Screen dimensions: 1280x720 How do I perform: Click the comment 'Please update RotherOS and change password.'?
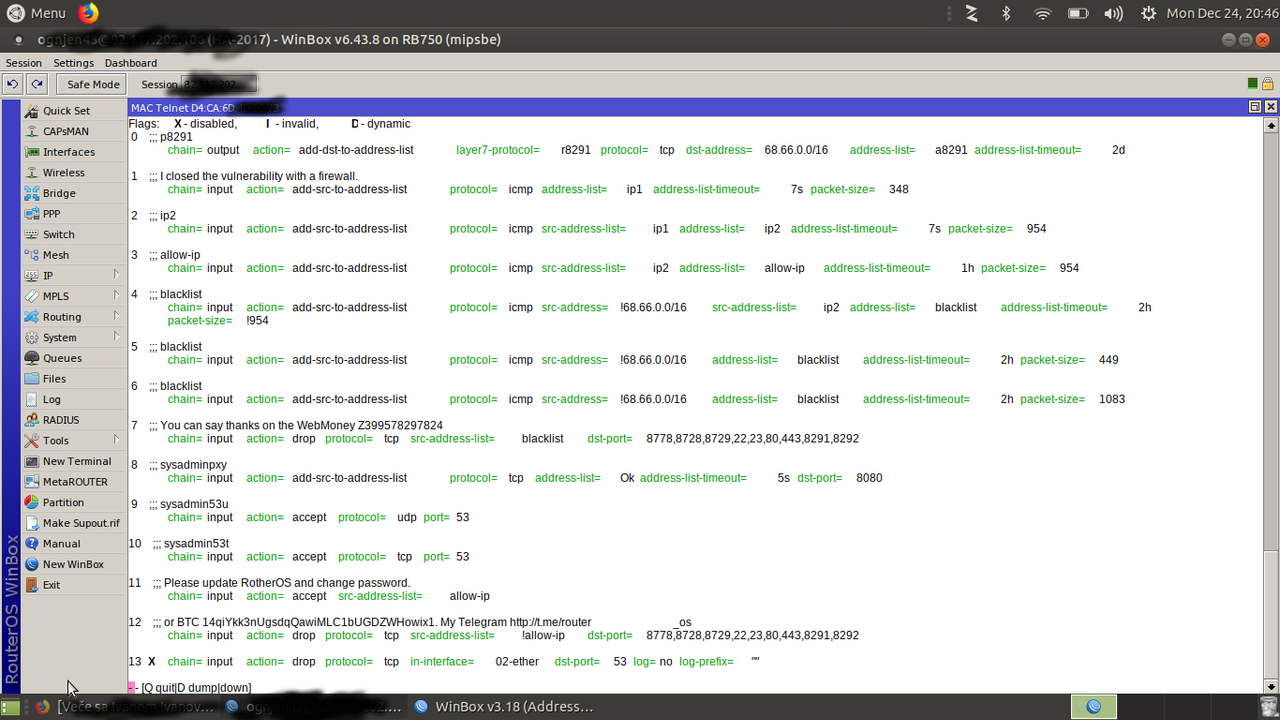287,583
